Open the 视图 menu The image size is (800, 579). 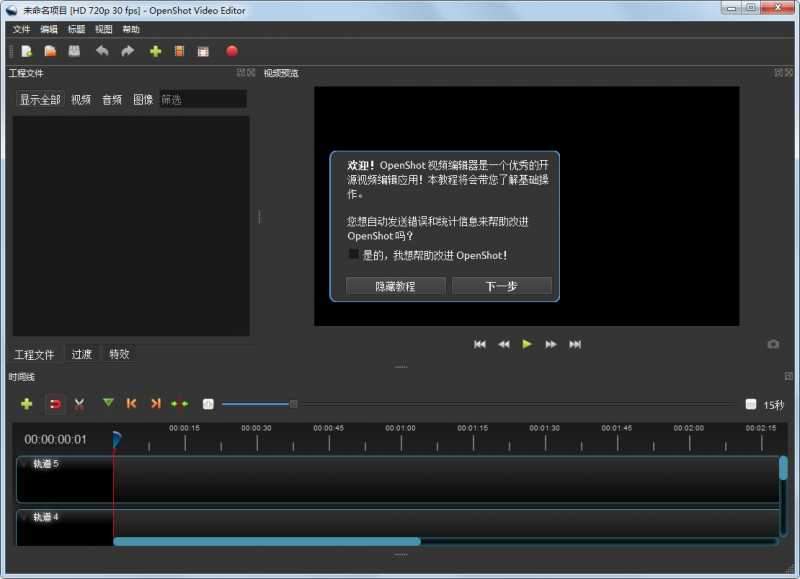[102, 29]
